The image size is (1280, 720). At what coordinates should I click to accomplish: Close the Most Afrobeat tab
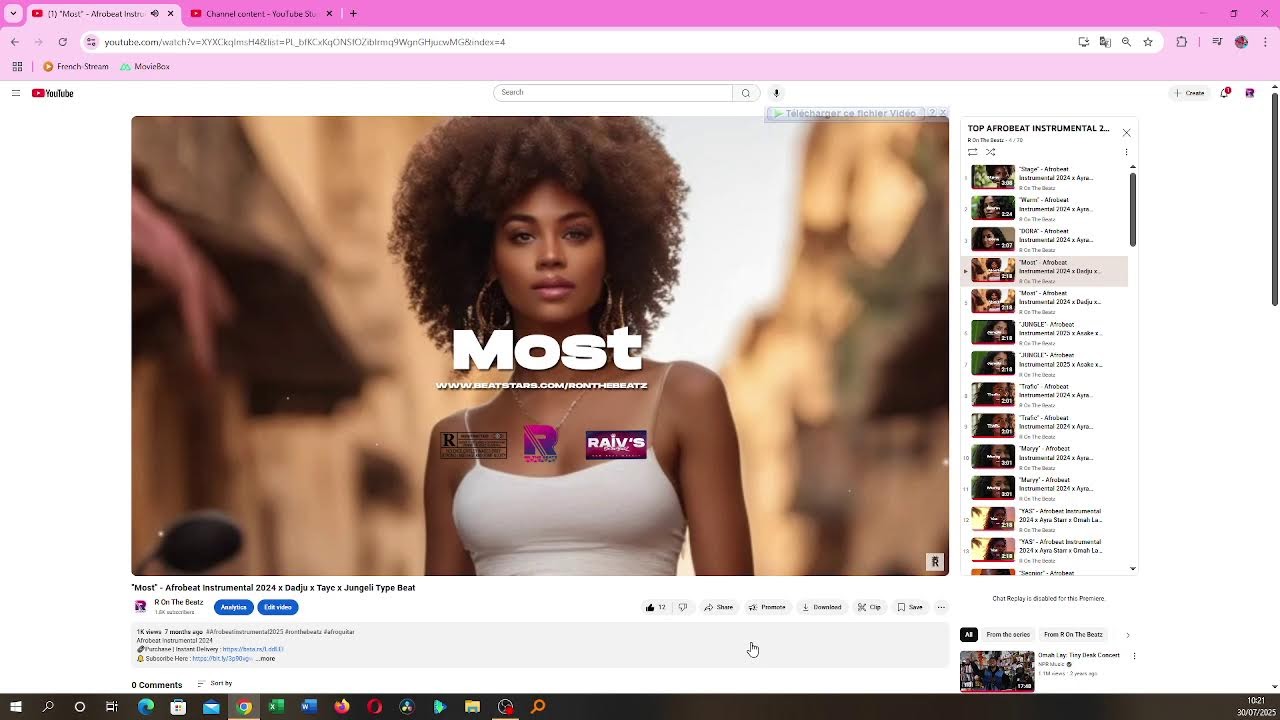170,14
